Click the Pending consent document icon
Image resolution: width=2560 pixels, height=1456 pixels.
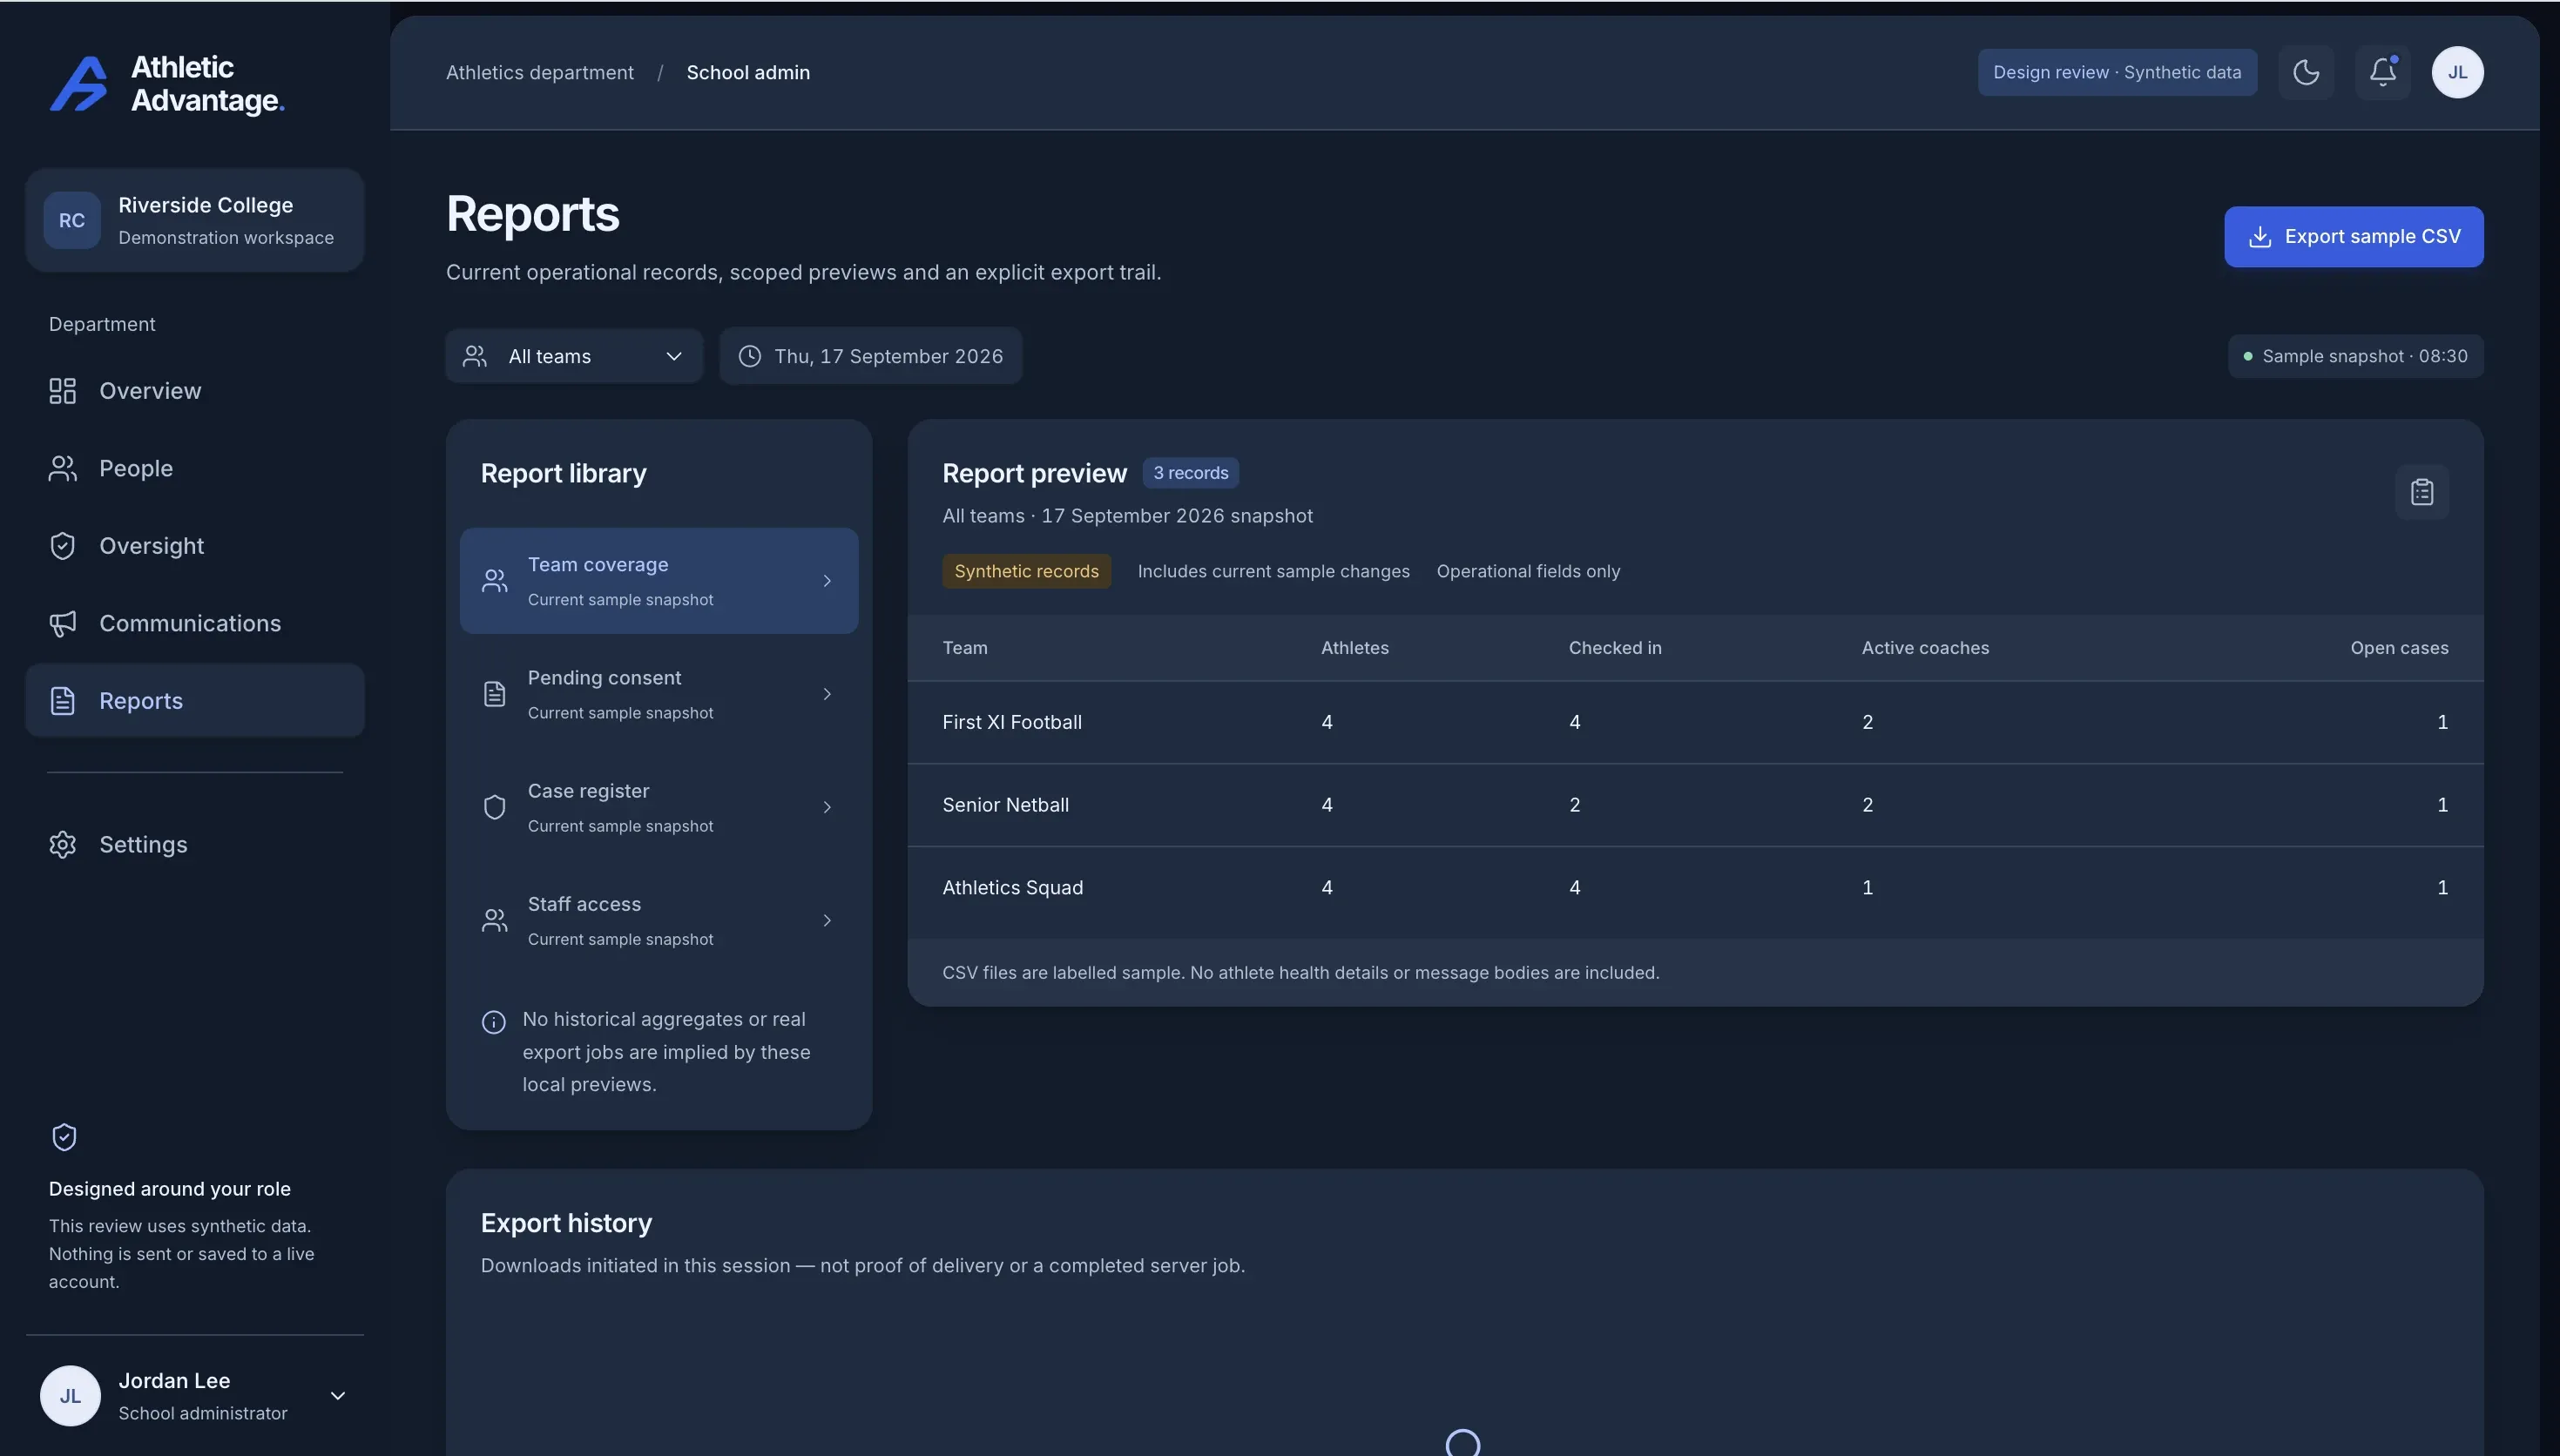point(494,694)
